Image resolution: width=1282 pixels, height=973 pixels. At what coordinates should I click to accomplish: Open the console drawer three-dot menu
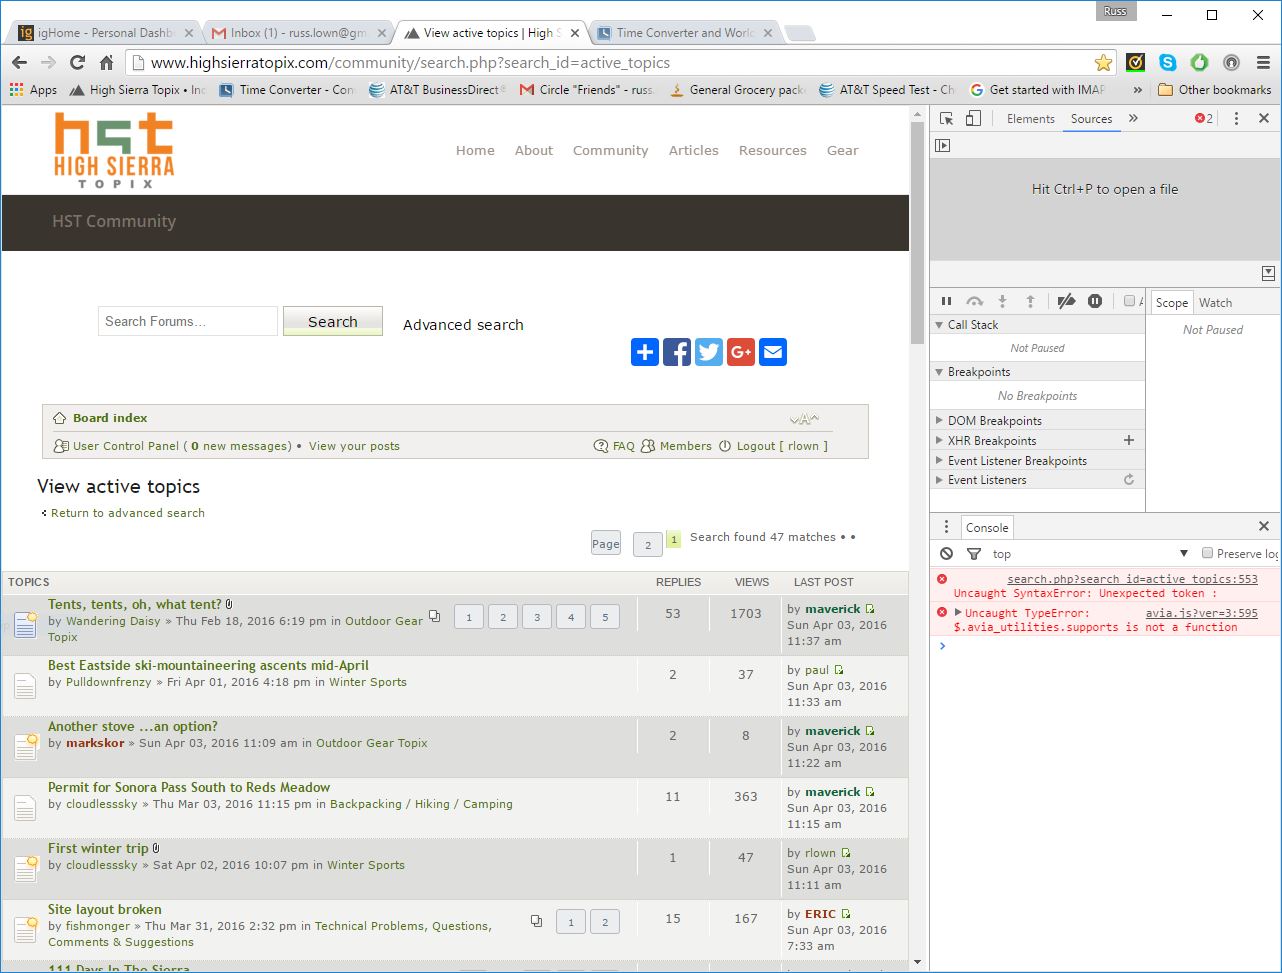946,527
